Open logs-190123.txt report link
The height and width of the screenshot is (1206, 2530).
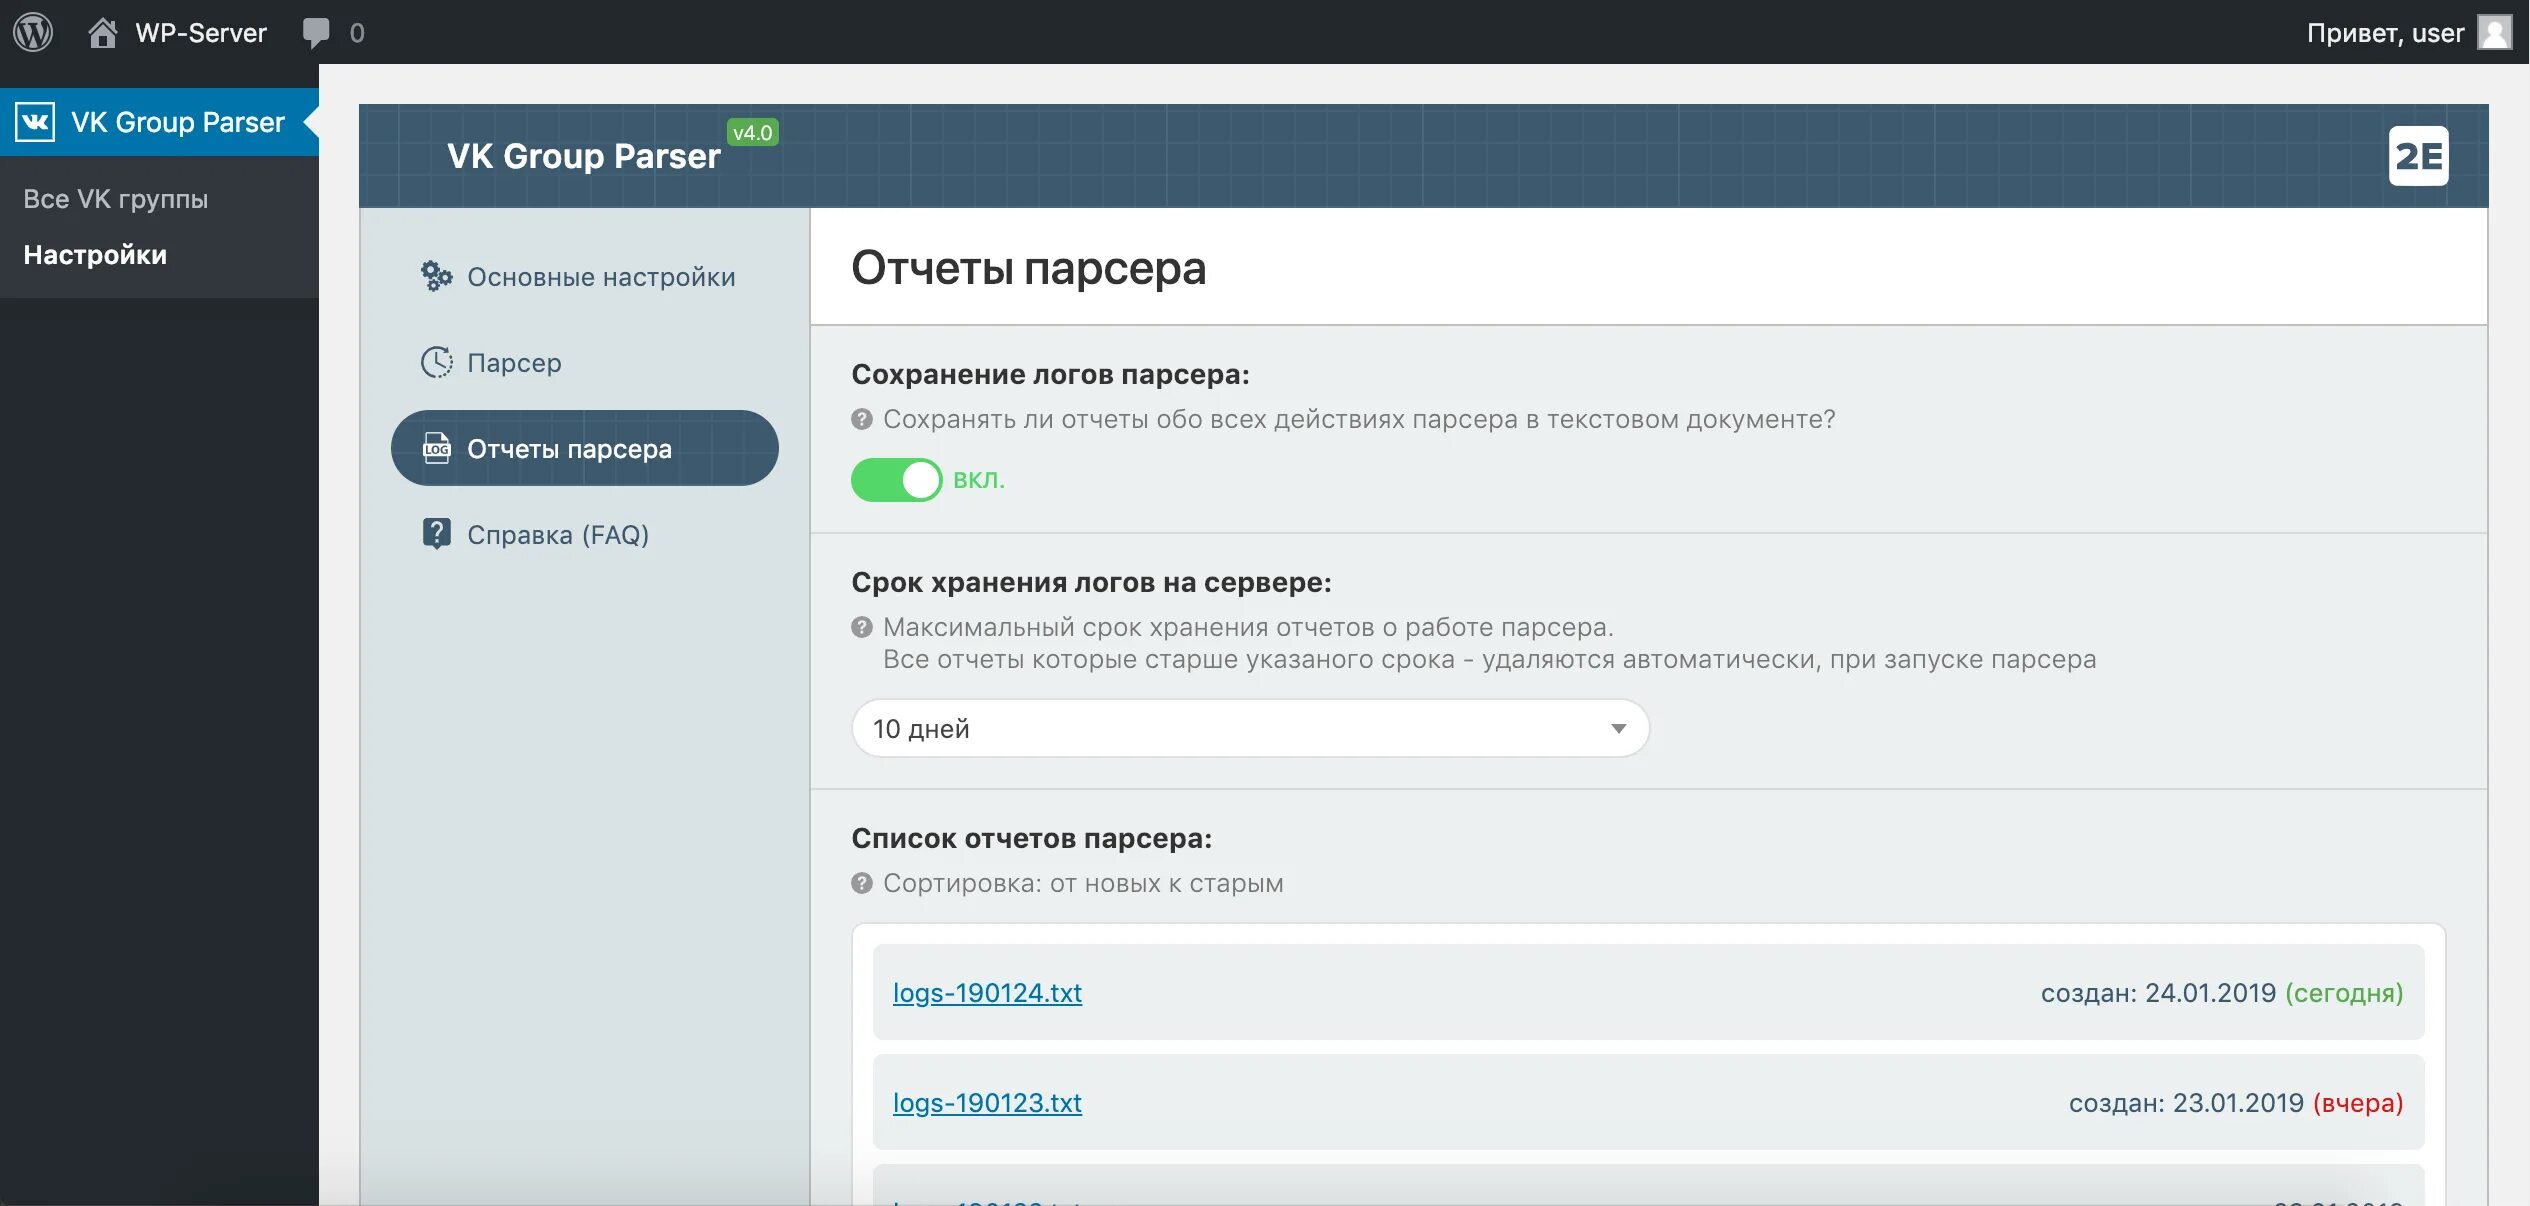coord(987,1102)
